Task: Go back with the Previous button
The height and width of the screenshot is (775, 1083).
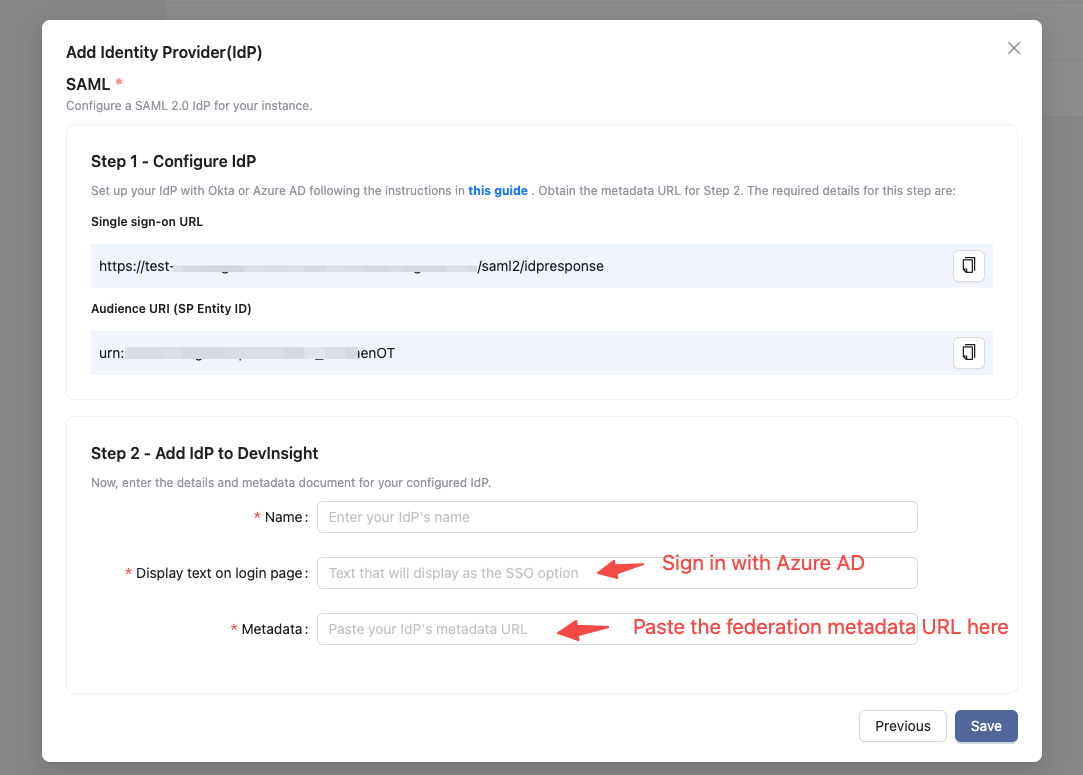Action: click(902, 726)
